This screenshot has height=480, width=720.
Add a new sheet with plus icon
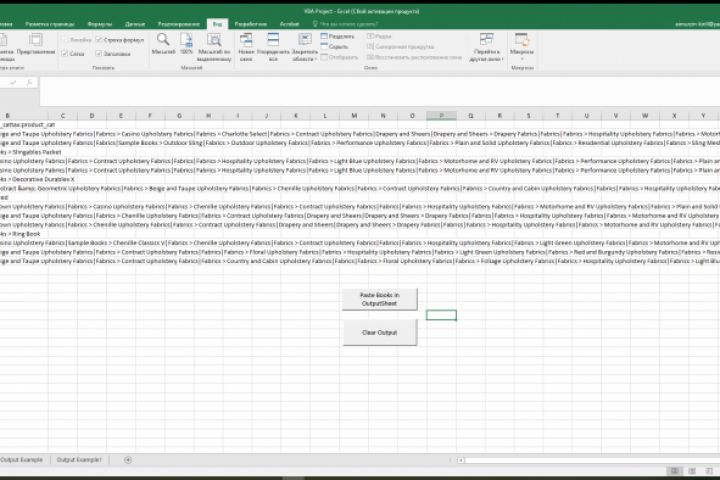(128, 460)
